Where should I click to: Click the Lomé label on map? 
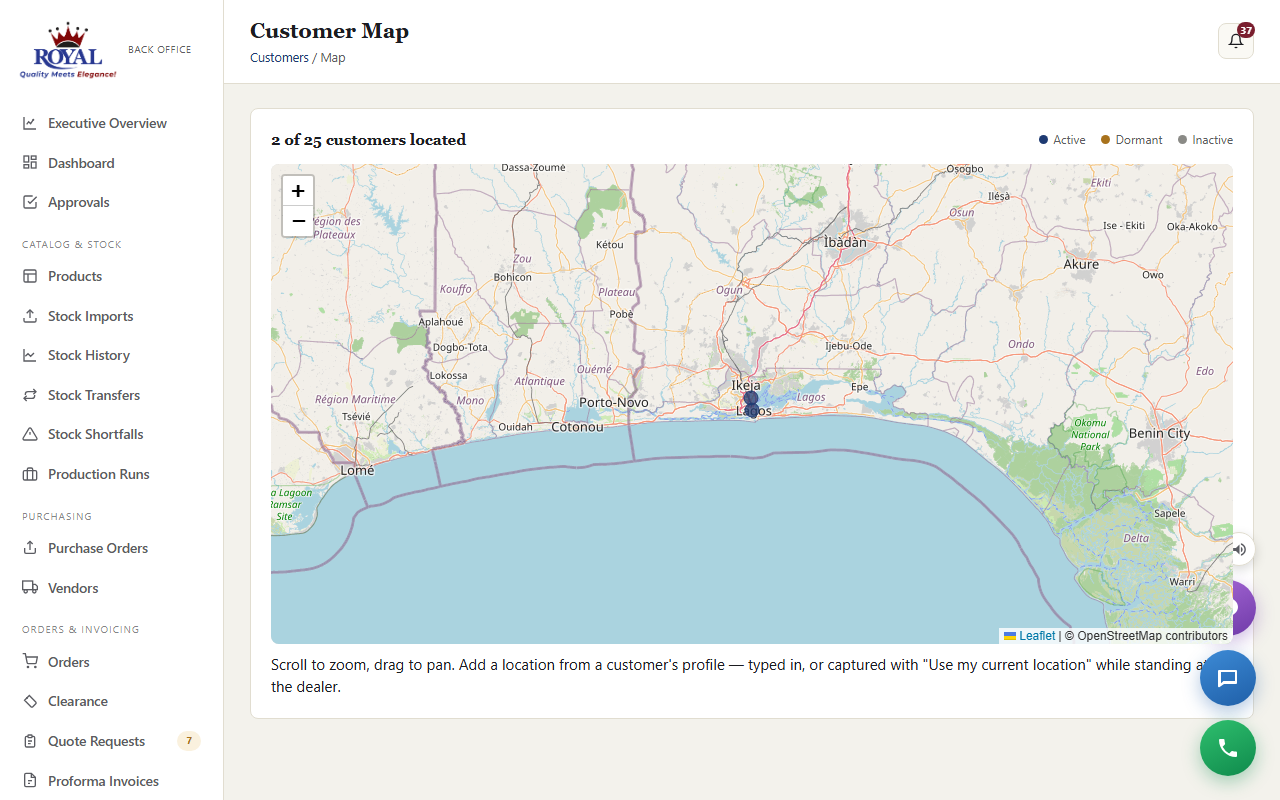coord(357,469)
